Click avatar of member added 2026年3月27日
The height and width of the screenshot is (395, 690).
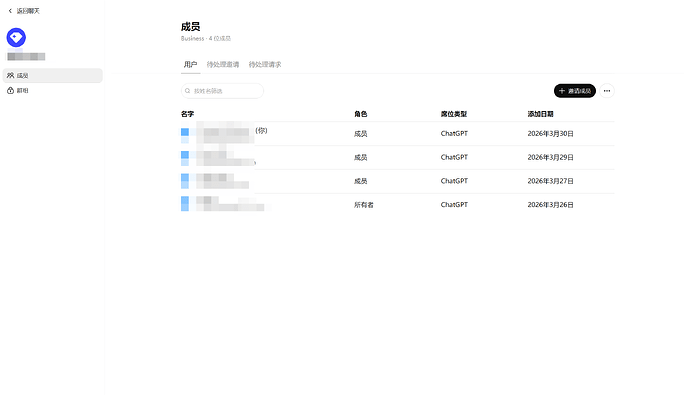pos(185,181)
